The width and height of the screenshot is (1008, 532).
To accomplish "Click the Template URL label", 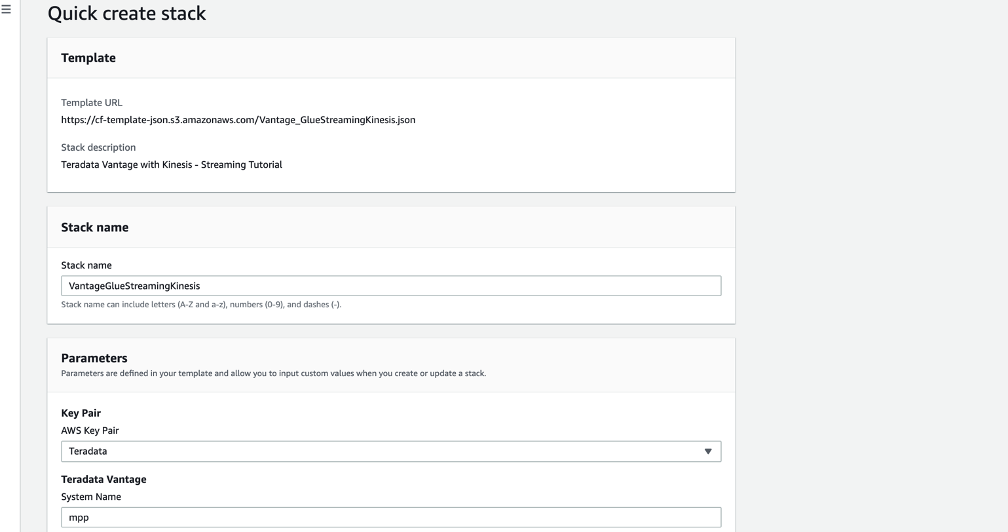I will click(x=91, y=103).
